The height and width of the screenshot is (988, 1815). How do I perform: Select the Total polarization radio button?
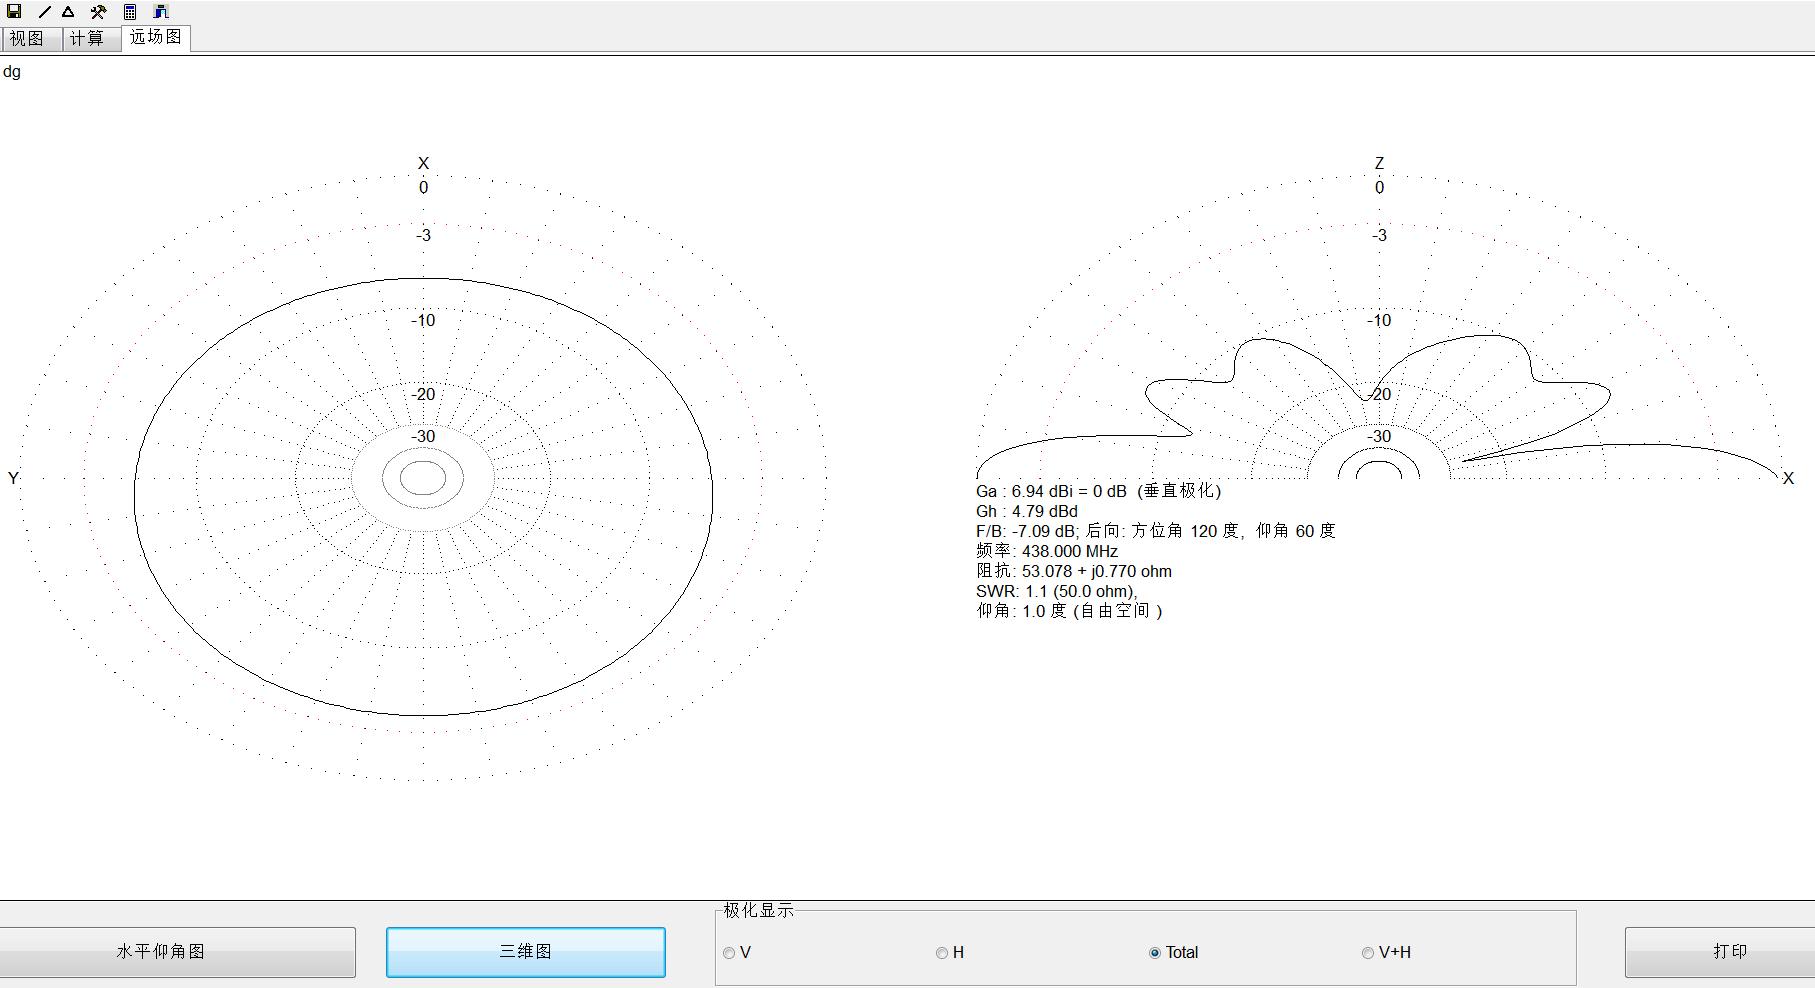click(x=1155, y=953)
